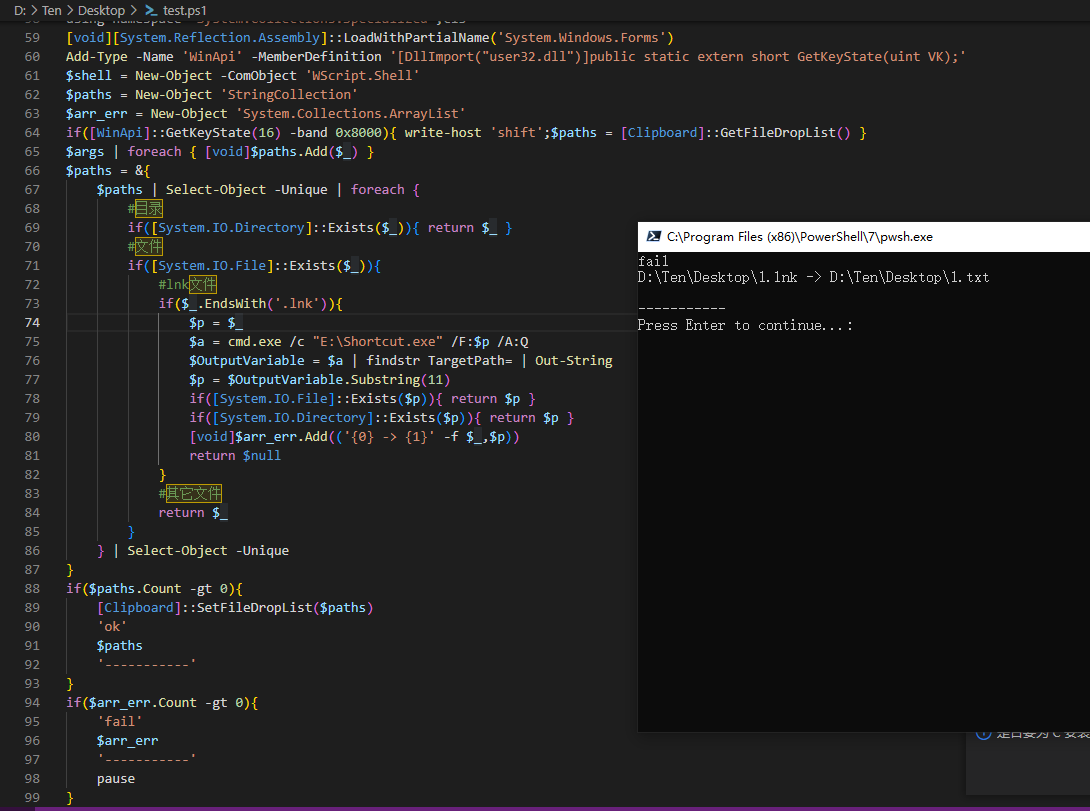The height and width of the screenshot is (811, 1090).
Task: Click line number 74 in the gutter
Action: (x=31, y=322)
